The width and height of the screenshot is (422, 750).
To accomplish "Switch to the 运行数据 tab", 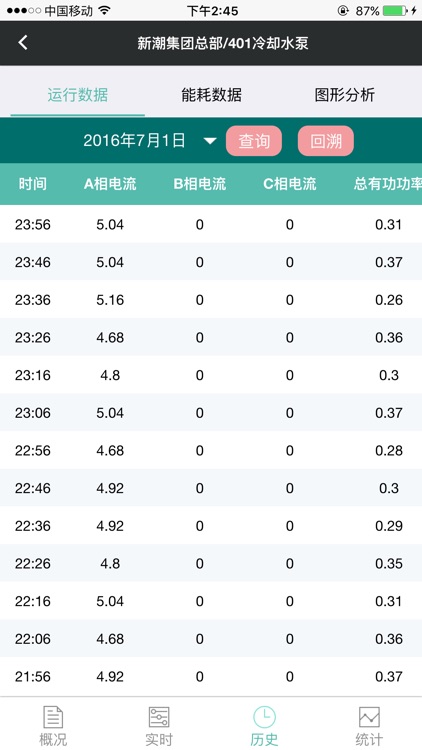I will 78,95.
